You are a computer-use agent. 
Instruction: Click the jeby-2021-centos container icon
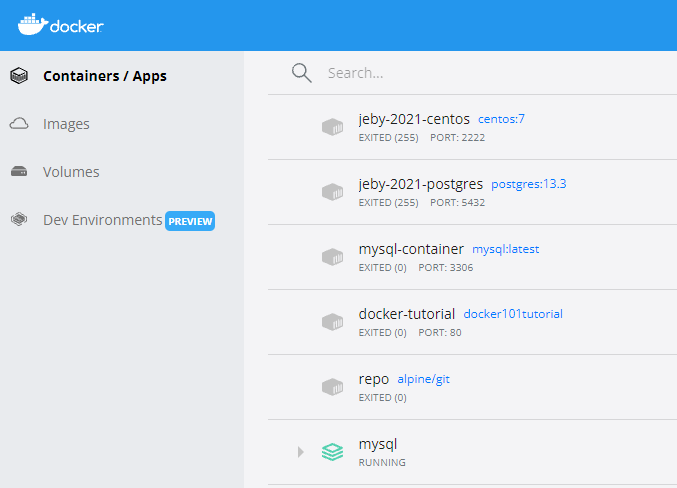tap(332, 127)
